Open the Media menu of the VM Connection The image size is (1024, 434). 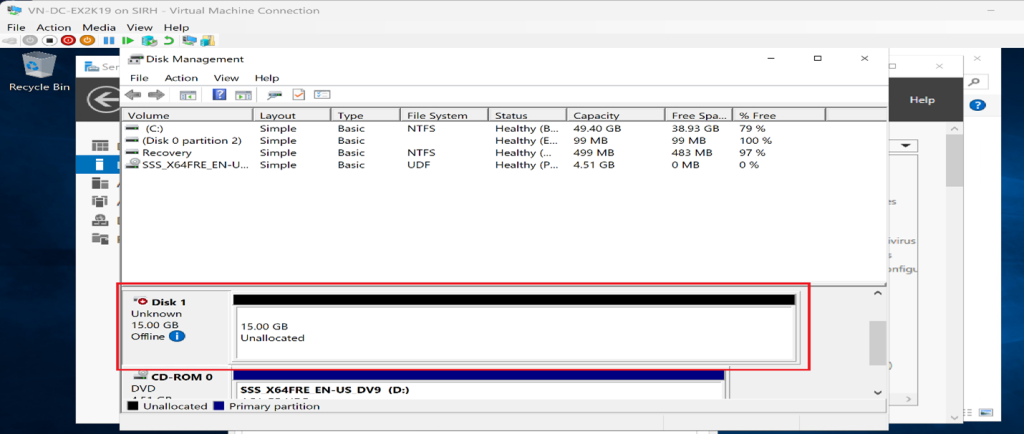click(98, 27)
